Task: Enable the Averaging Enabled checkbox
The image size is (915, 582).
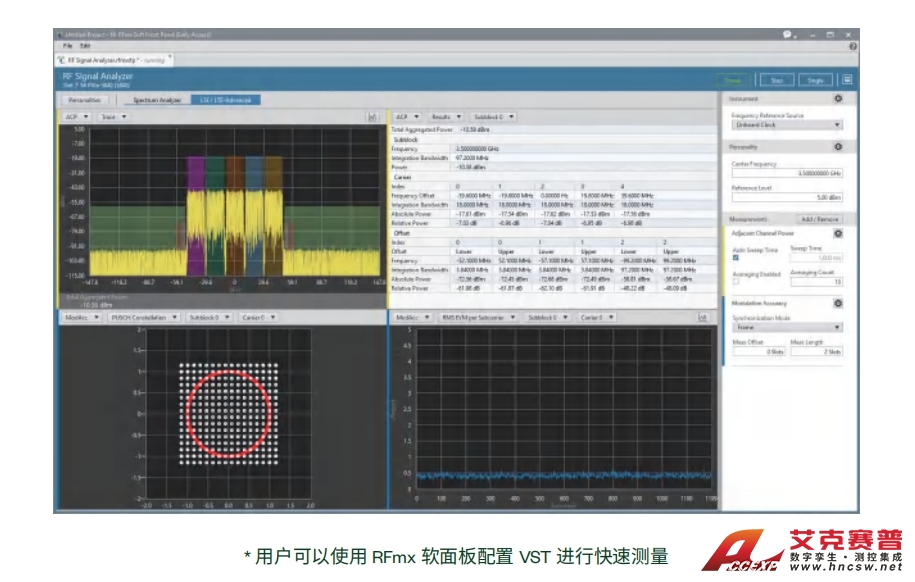Action: point(736,281)
